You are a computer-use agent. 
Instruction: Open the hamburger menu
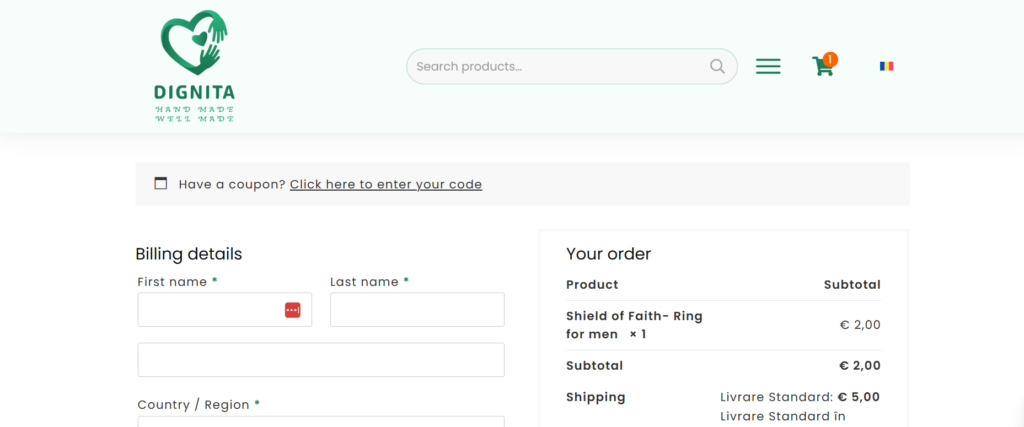coord(768,66)
